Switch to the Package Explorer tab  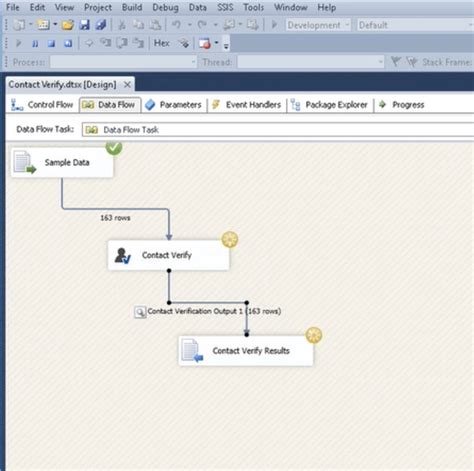tap(330, 105)
